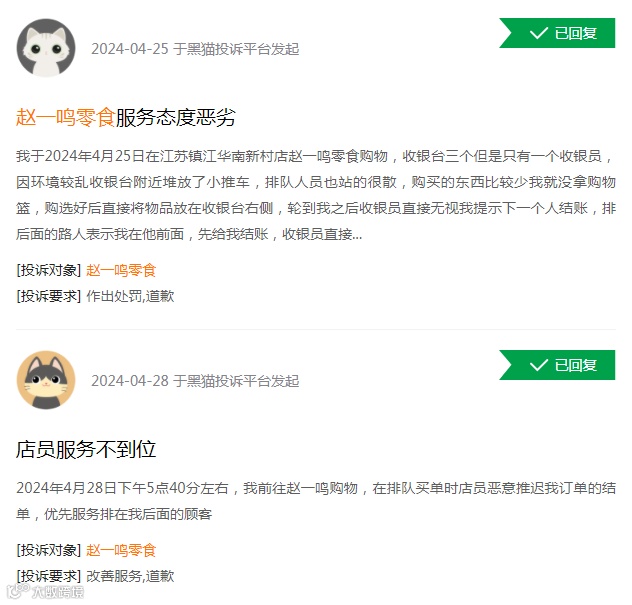Click orange 赵一鸣零食 in the first complaint title
The image size is (632, 605).
click(x=66, y=118)
